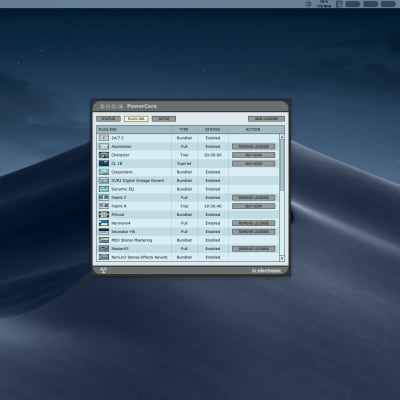
Task: Open the Setup tab
Action: [x=164, y=119]
